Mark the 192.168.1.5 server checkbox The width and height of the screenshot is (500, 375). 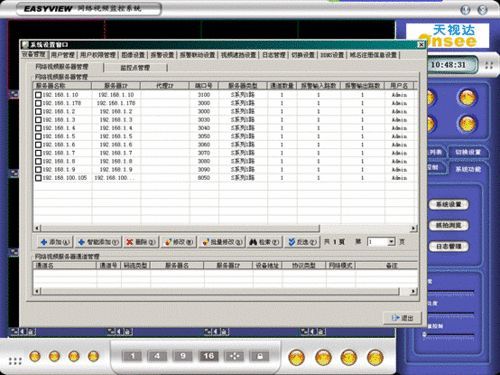pos(38,137)
